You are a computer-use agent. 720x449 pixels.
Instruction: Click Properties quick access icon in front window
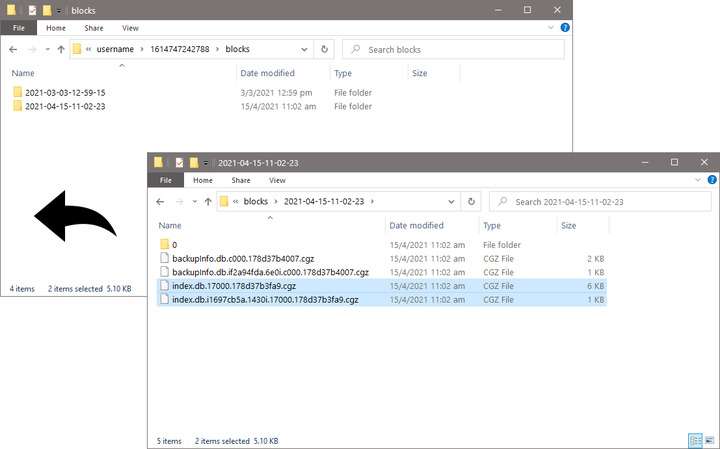[x=179, y=162]
